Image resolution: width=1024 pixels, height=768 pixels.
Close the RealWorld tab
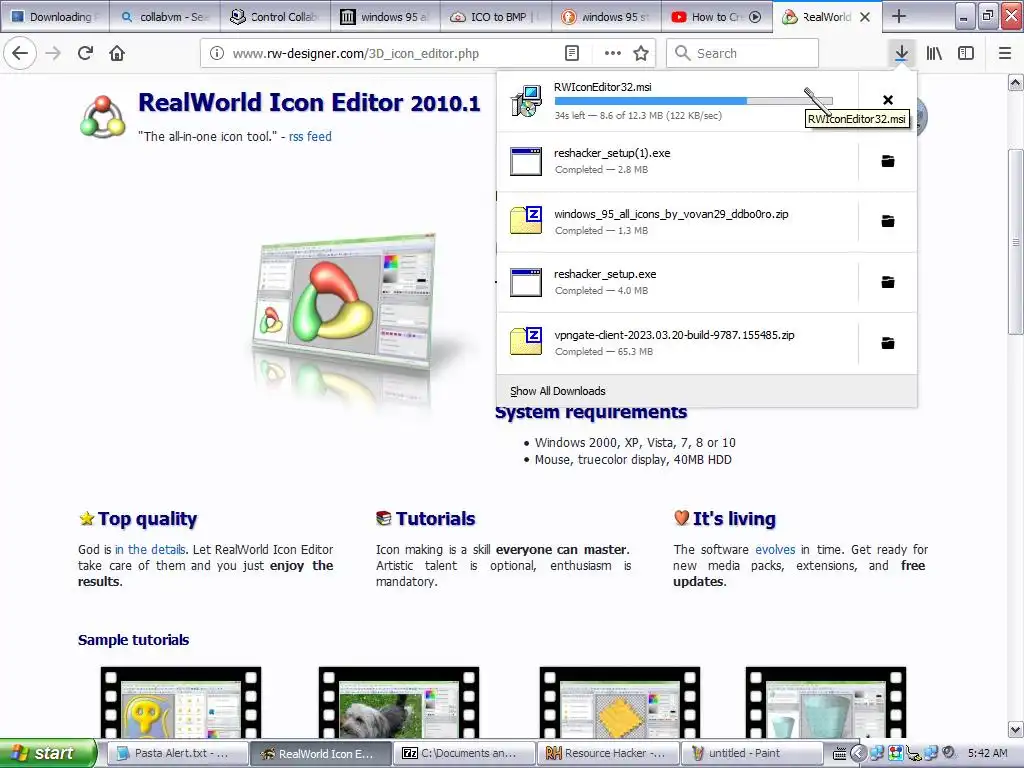(x=865, y=17)
